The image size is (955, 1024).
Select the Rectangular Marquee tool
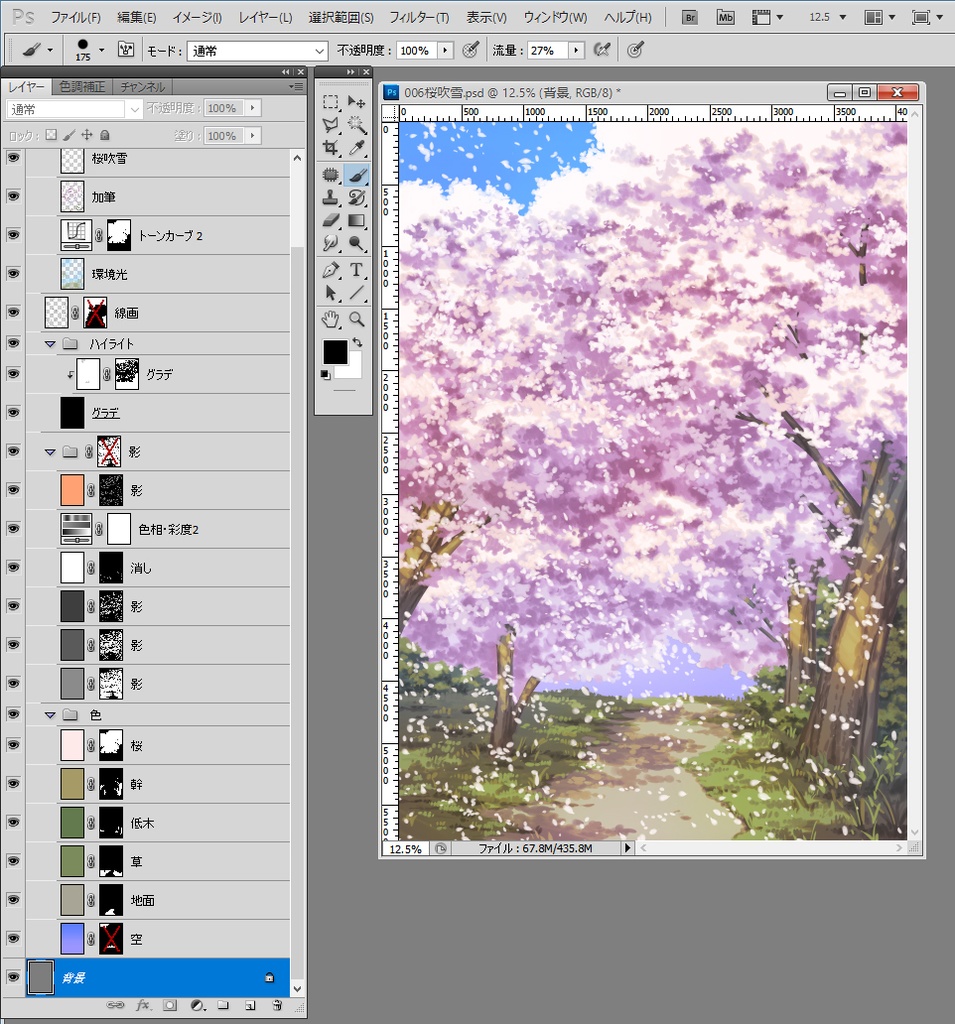(331, 102)
